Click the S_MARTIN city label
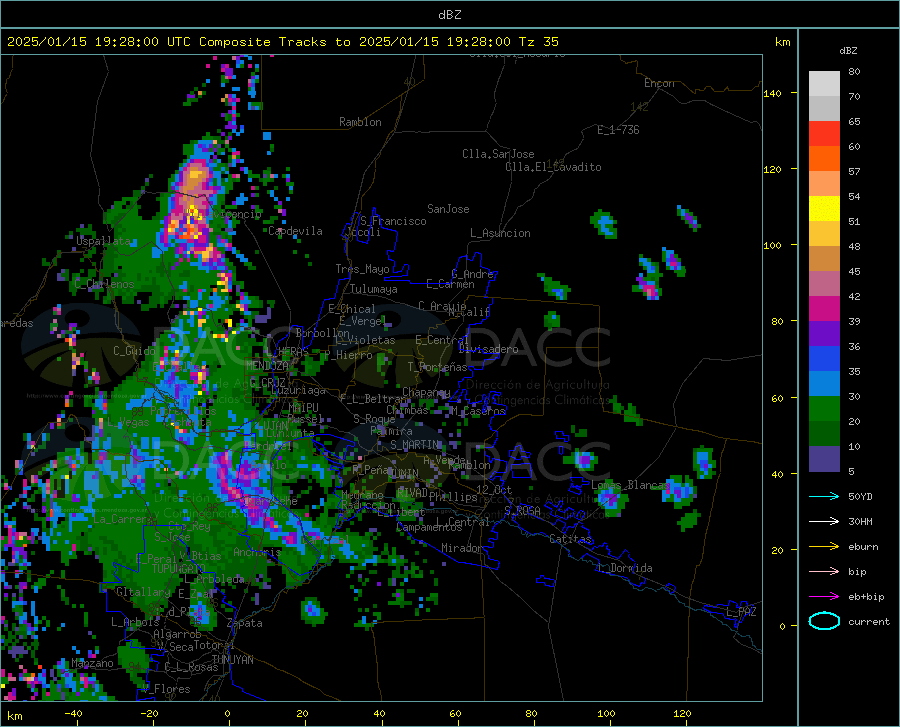The height and width of the screenshot is (727, 900). 416,445
